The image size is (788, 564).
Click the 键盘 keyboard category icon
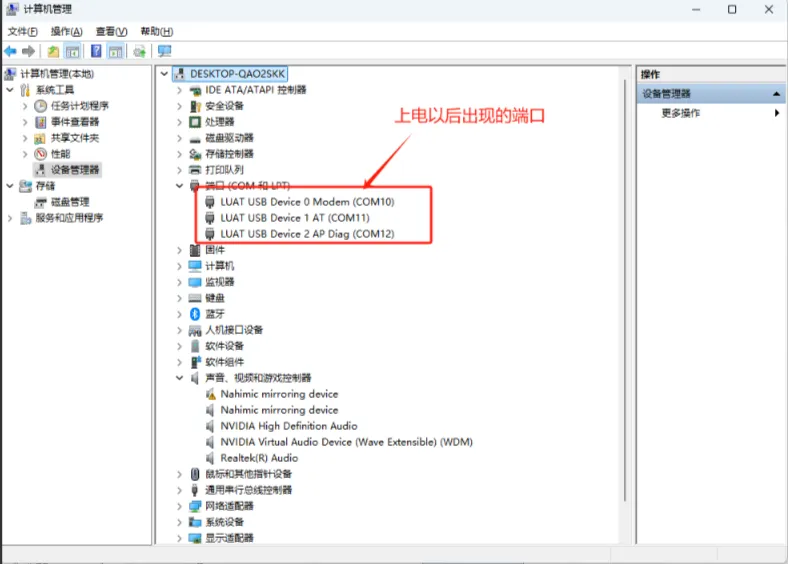coord(195,298)
